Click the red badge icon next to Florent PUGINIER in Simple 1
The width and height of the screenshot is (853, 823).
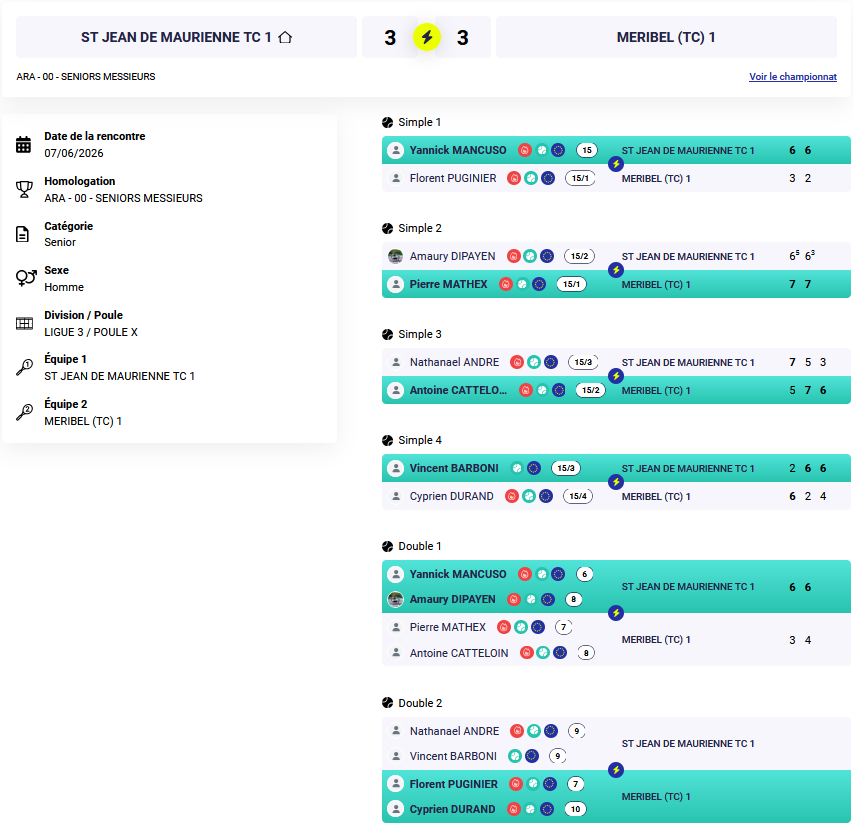point(514,178)
